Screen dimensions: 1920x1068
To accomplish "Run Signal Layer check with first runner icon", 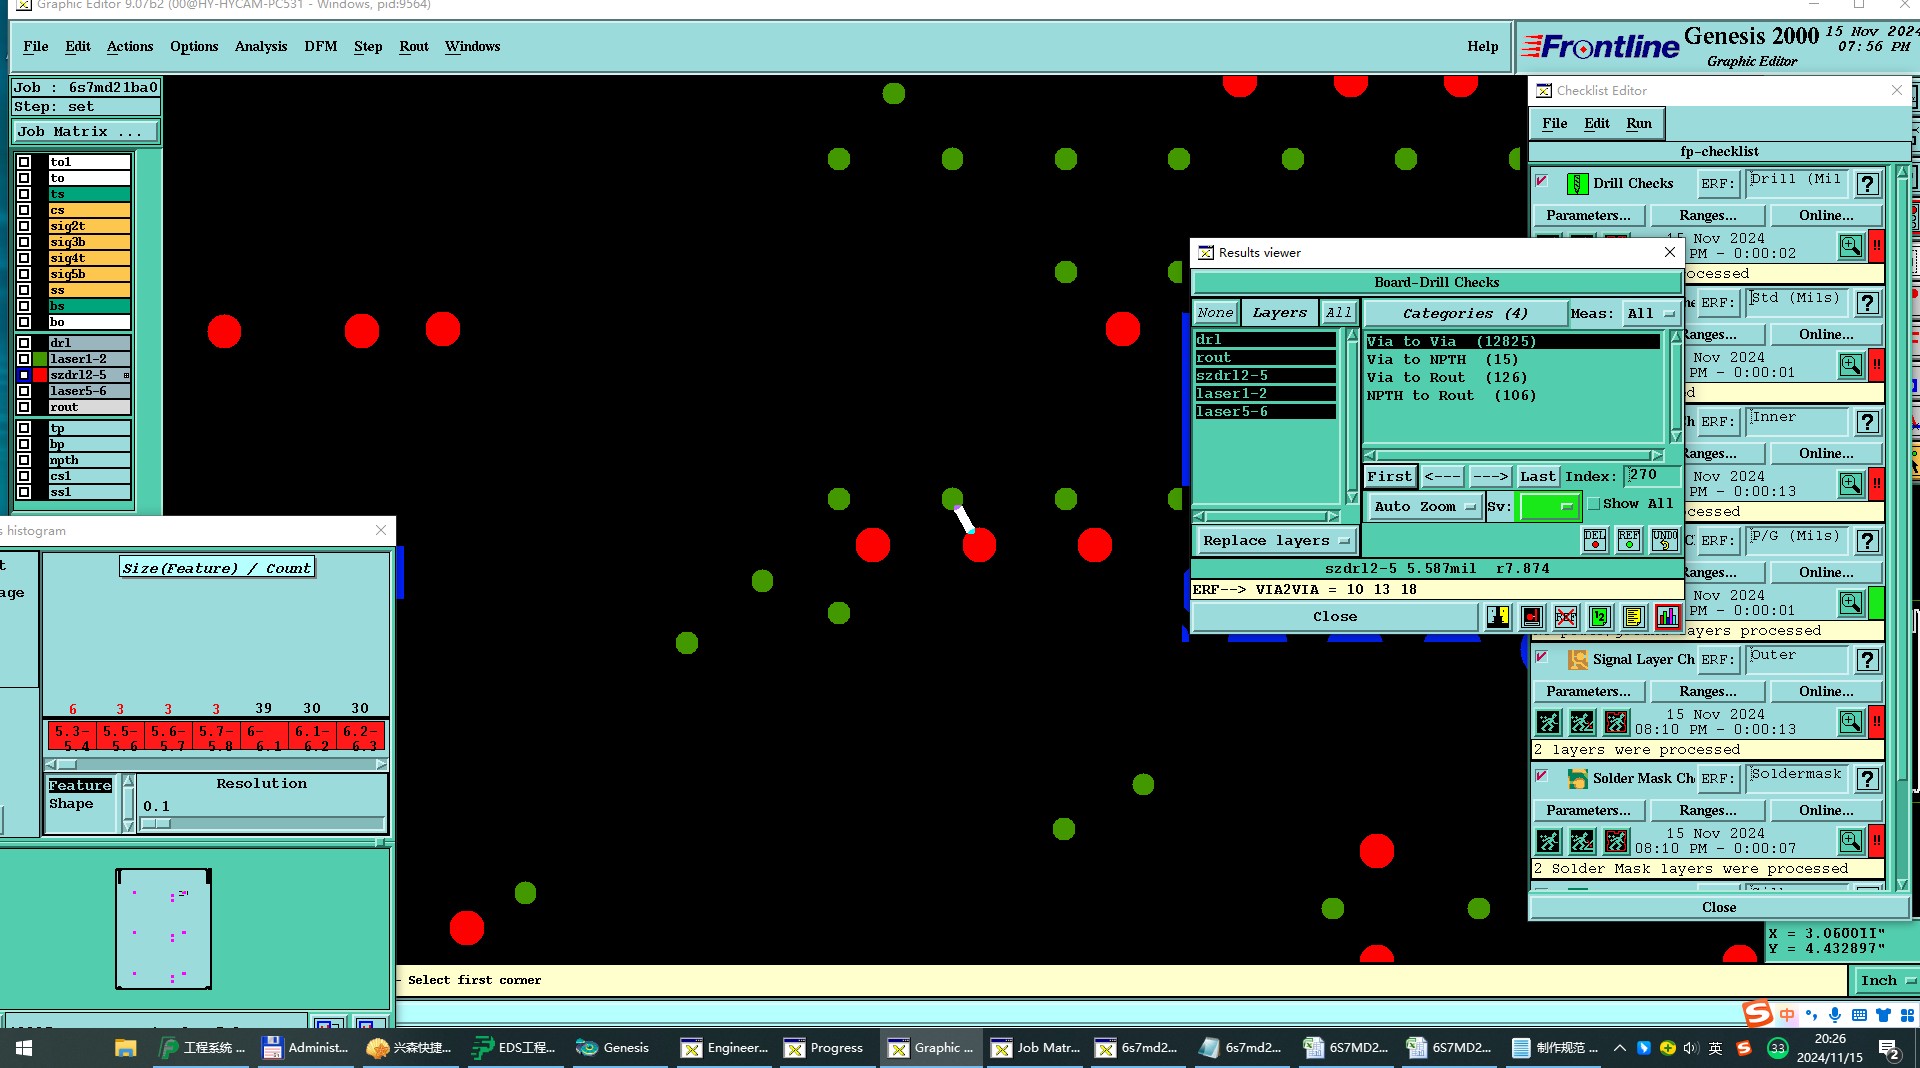I will click(x=1548, y=722).
